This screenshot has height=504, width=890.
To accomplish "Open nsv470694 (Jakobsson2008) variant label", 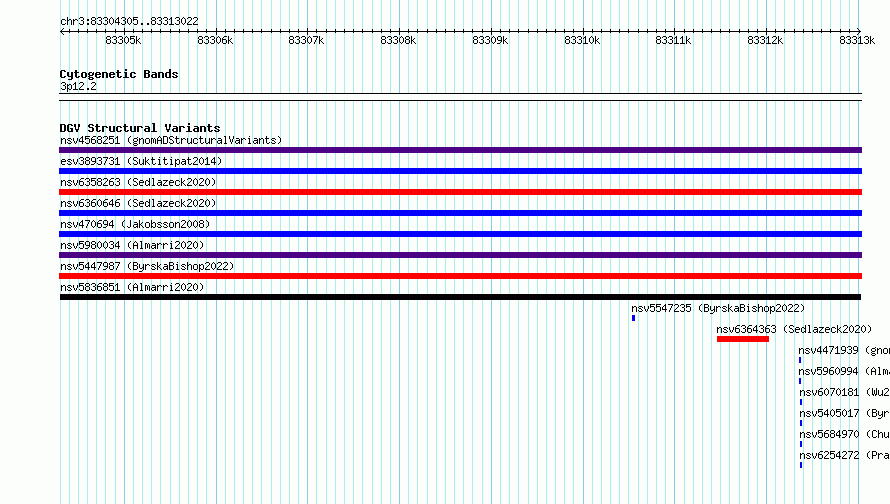I will coord(135,224).
